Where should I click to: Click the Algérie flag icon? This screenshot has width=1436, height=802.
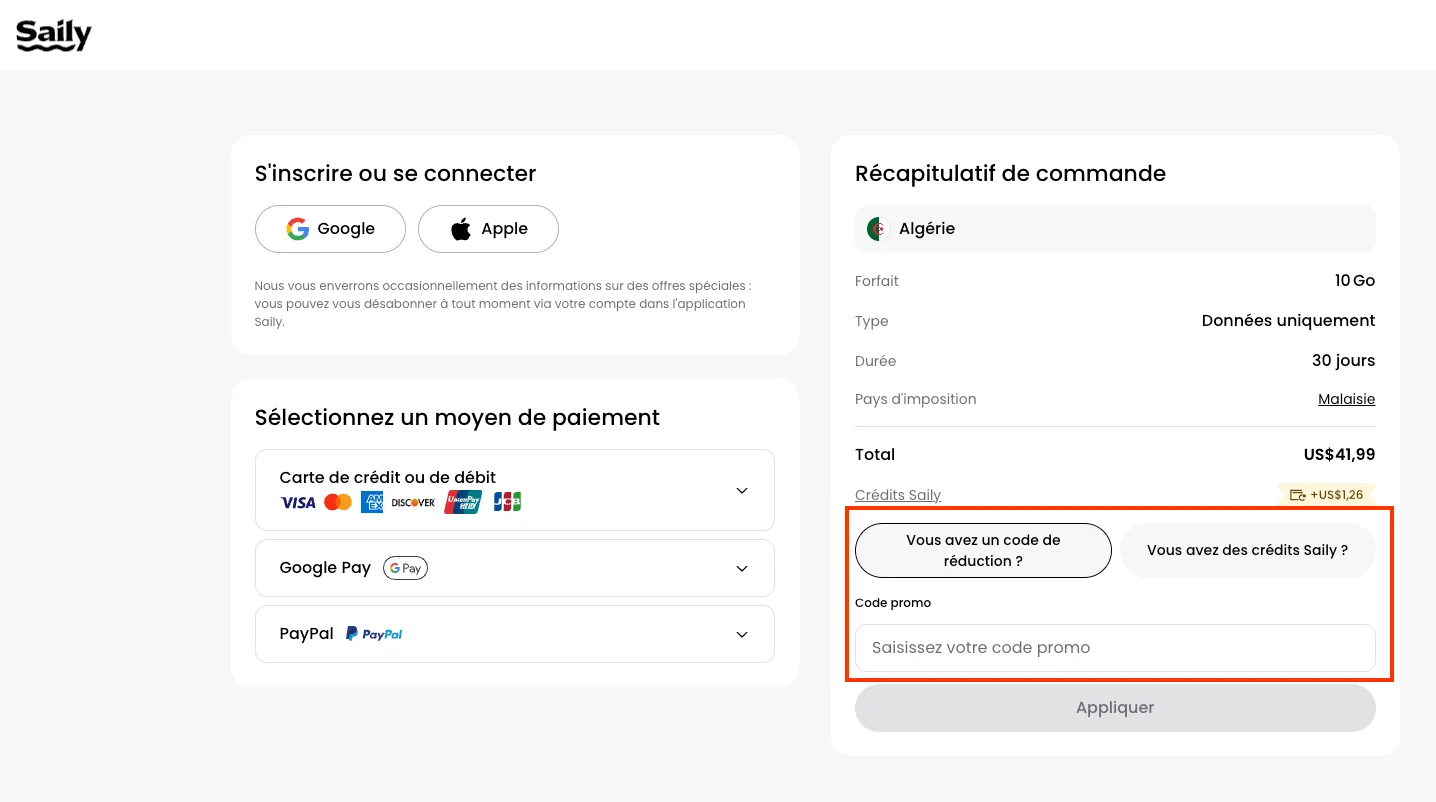pos(877,228)
